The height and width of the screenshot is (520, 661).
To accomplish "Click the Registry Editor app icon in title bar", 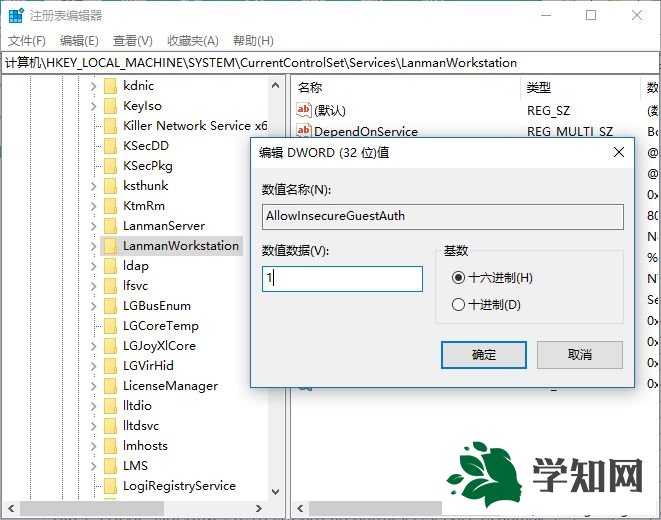I will coord(16,15).
